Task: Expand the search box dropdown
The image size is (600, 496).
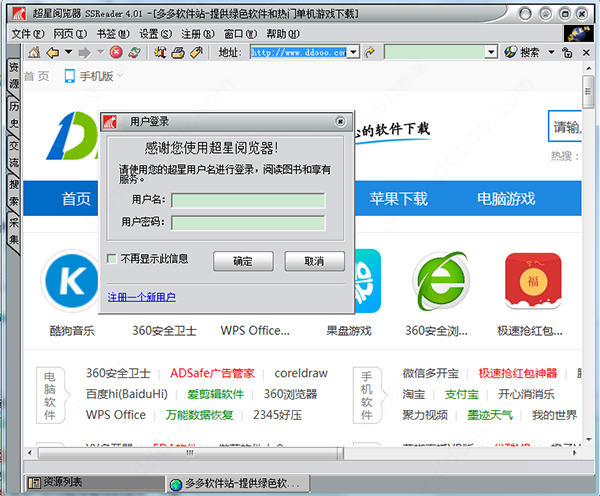Action: pos(491,52)
